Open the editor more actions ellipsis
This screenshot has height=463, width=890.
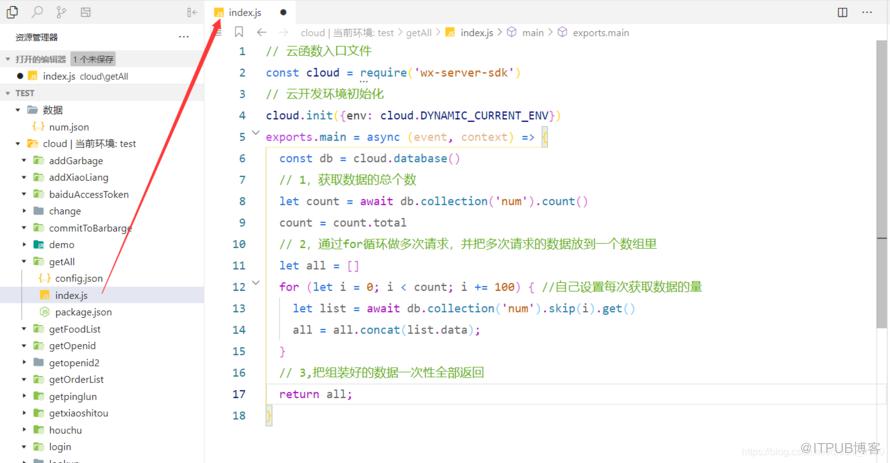[x=867, y=12]
